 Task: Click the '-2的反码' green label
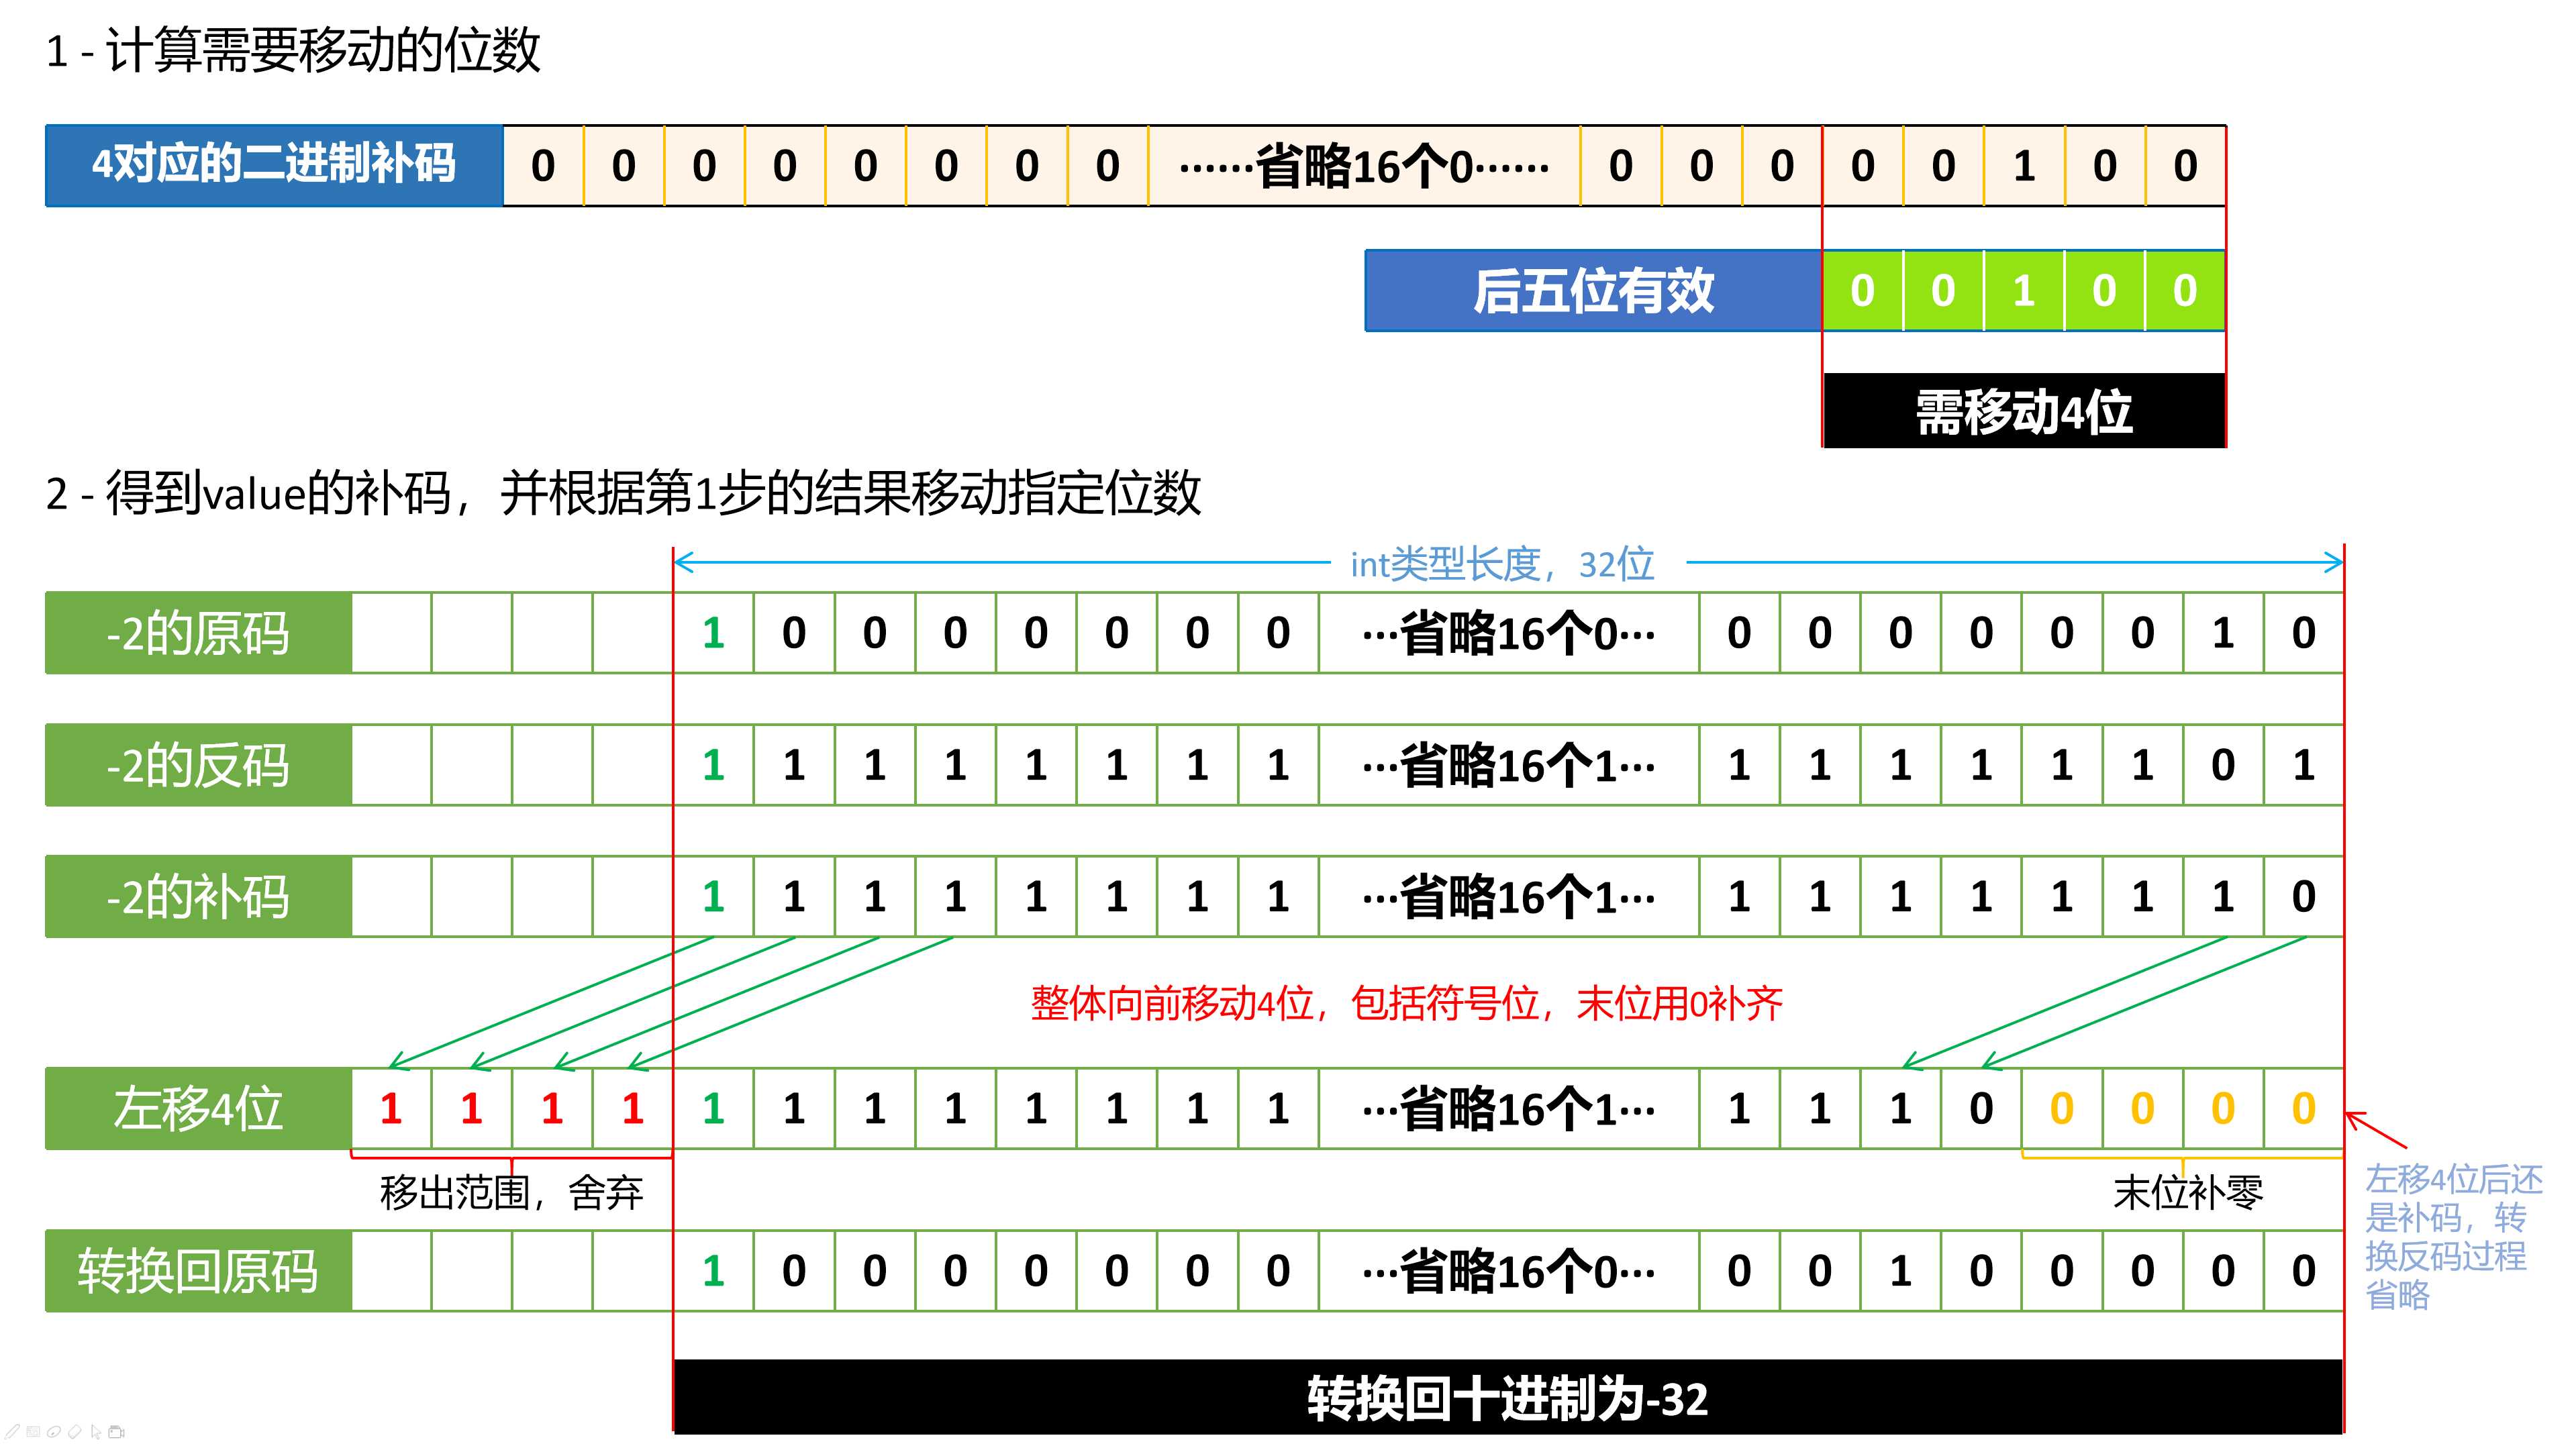[198, 765]
